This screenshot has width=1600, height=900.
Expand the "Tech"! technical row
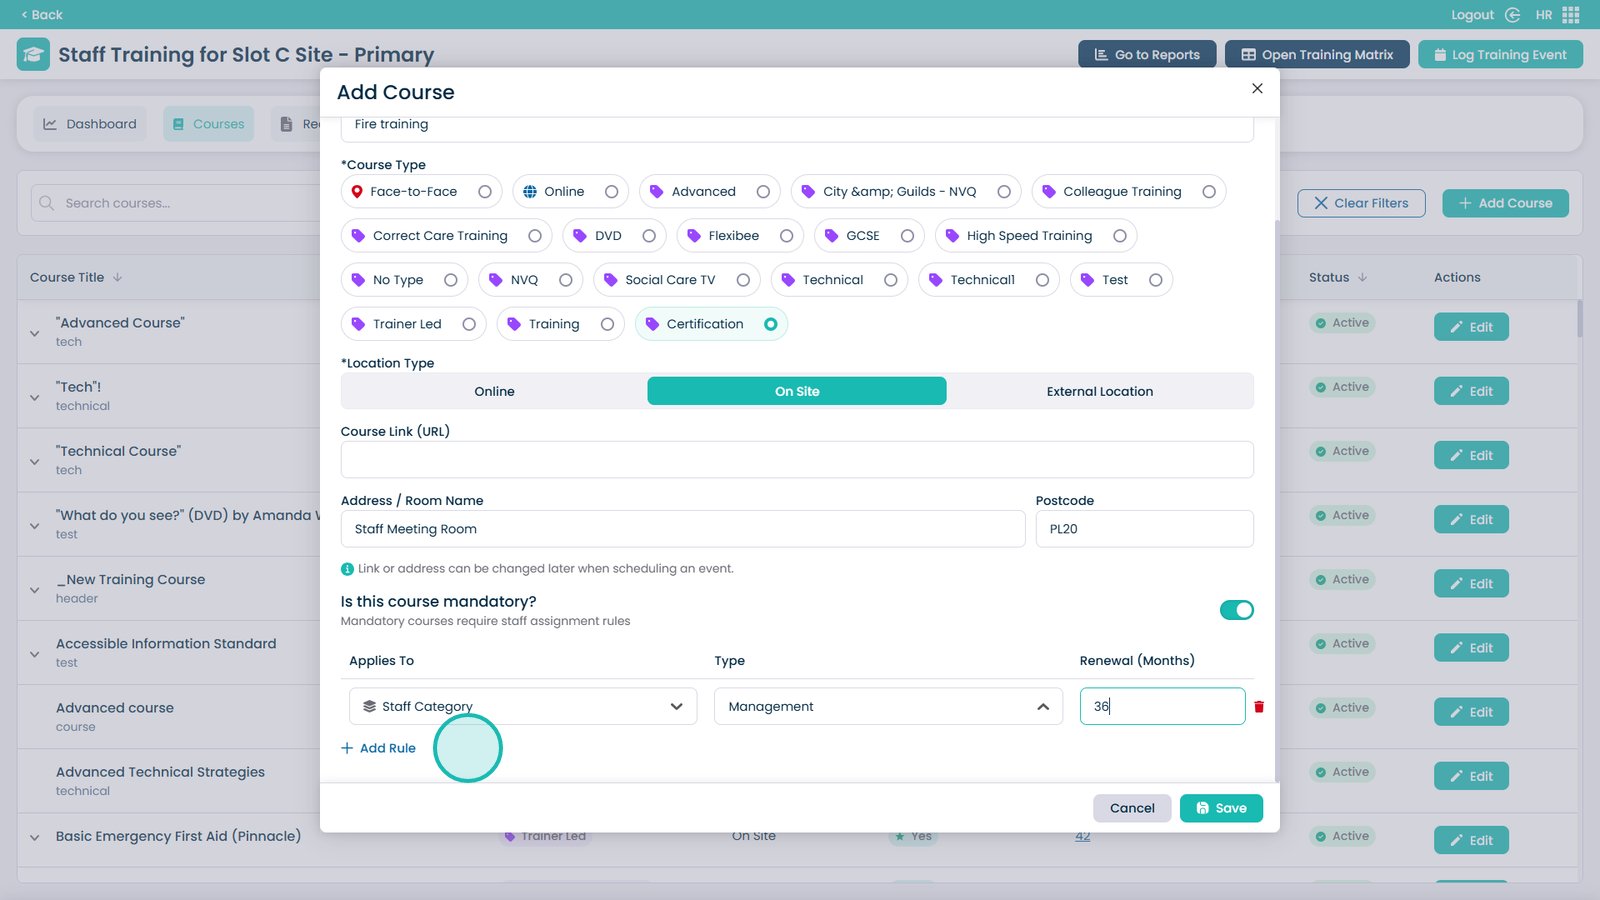35,397
